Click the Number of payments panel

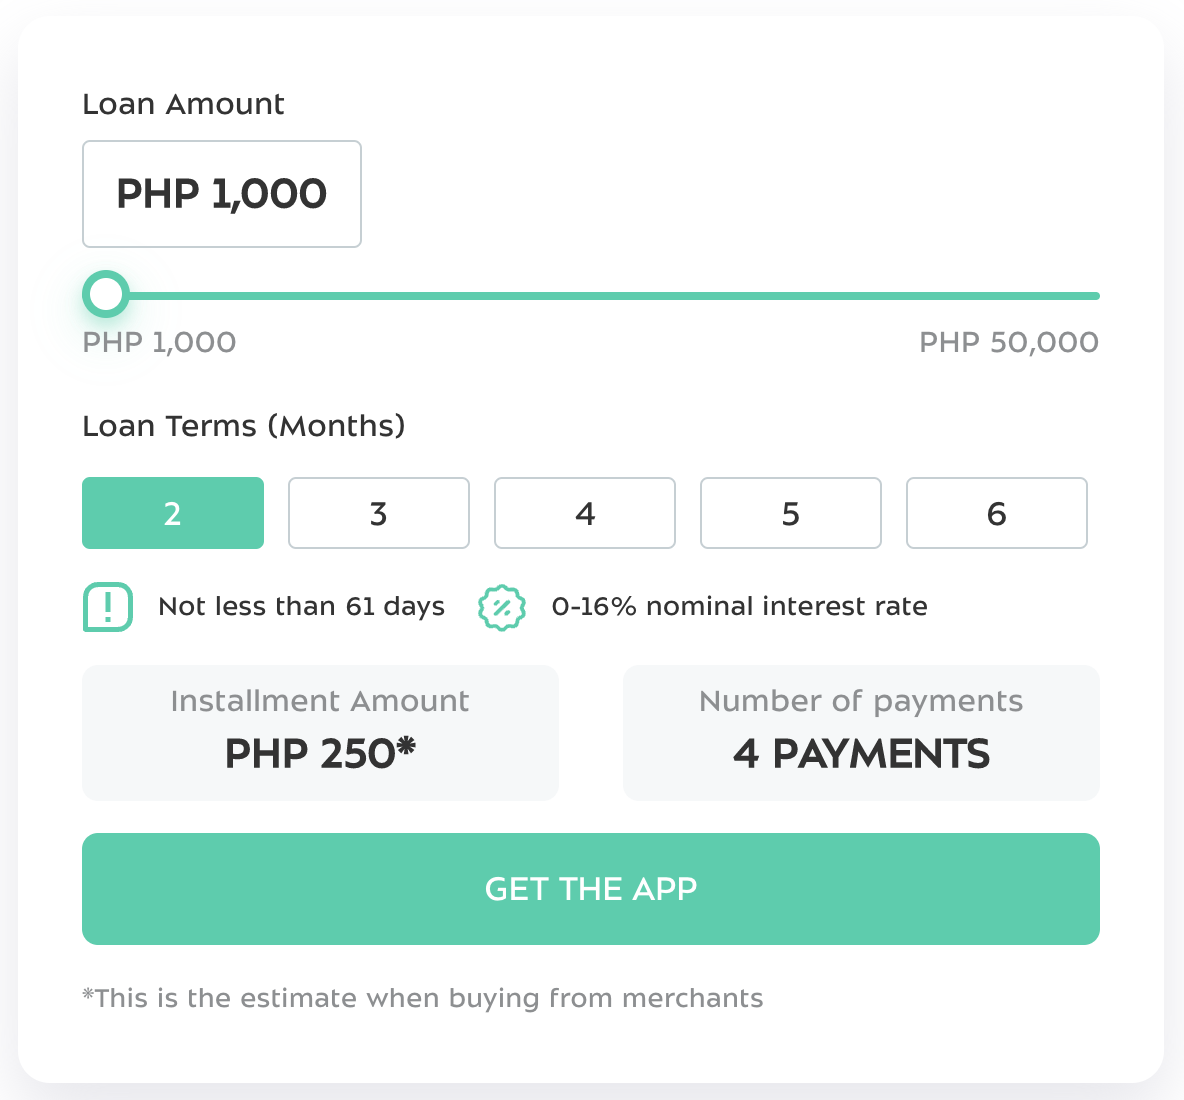click(861, 733)
